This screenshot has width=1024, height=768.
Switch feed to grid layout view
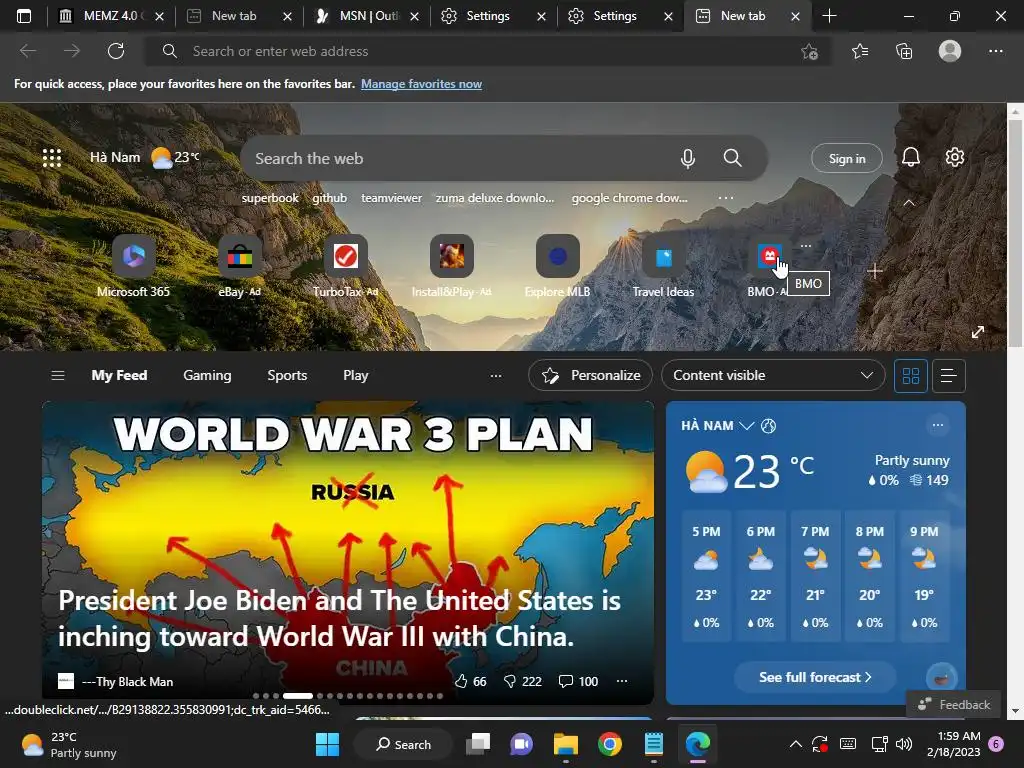tap(910, 376)
